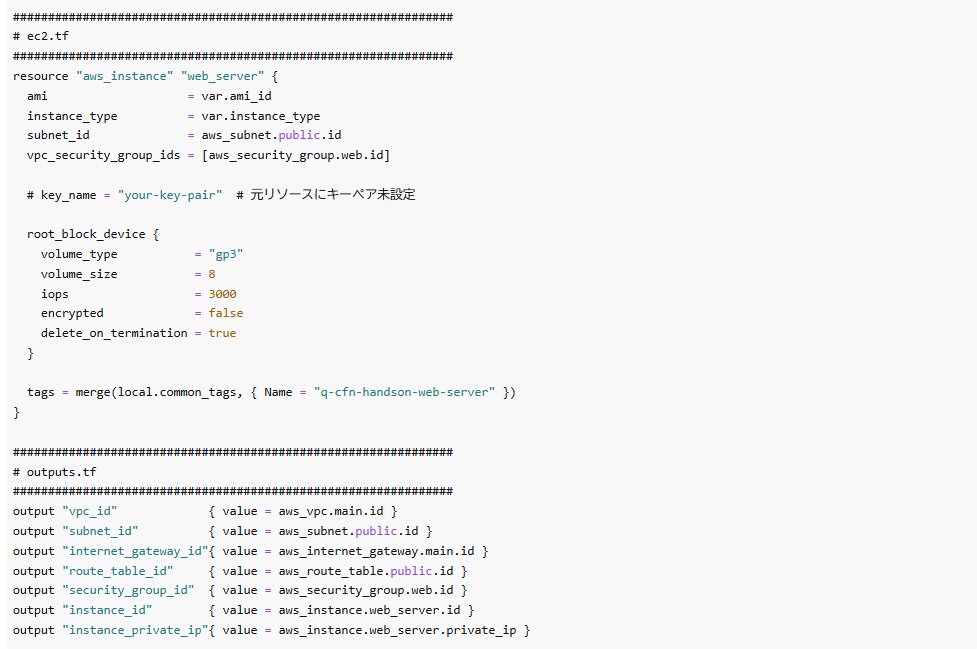The image size is (977, 649).
Task: Click the 'var.instance_type' value
Action: point(260,116)
